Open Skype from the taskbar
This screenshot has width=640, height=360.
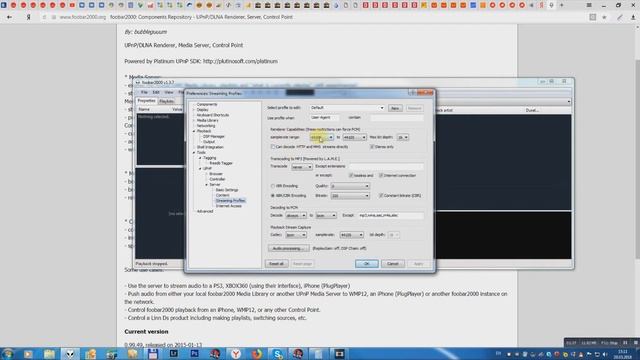[278, 354]
